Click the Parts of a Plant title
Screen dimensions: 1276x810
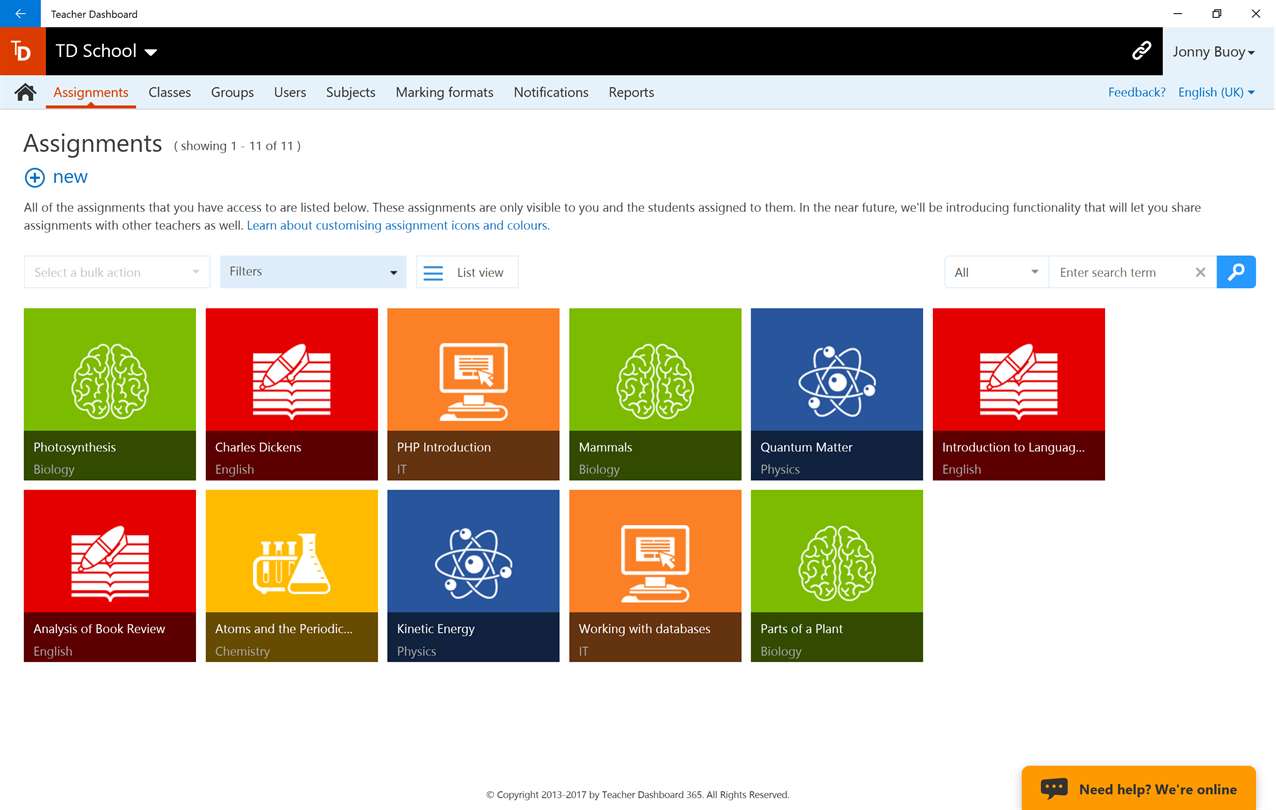[802, 629]
